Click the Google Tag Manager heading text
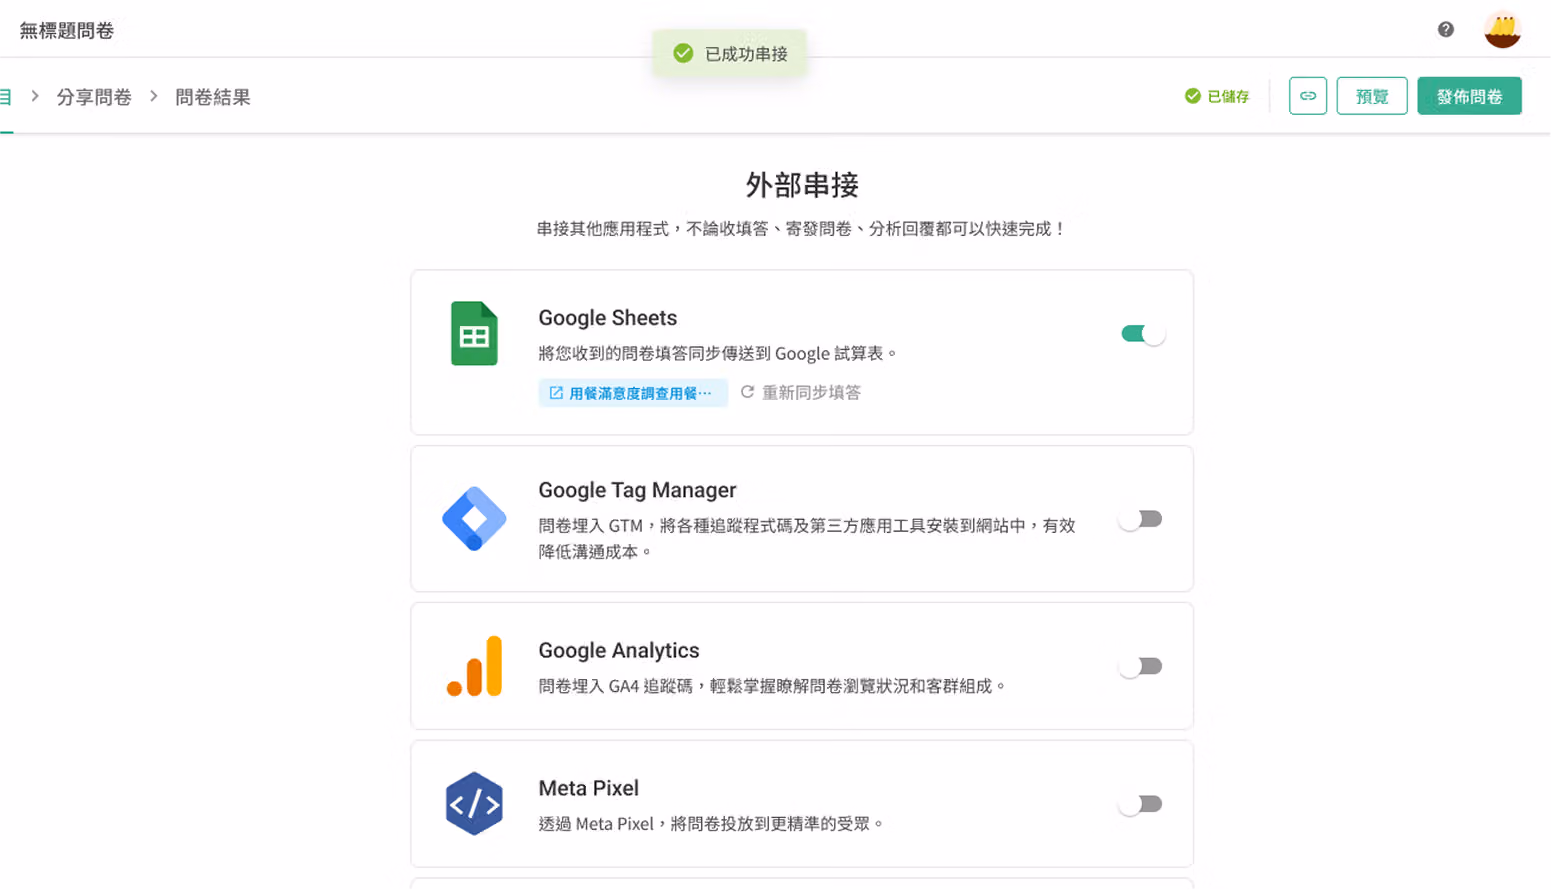Image resolution: width=1551 pixels, height=890 pixels. tap(637, 490)
